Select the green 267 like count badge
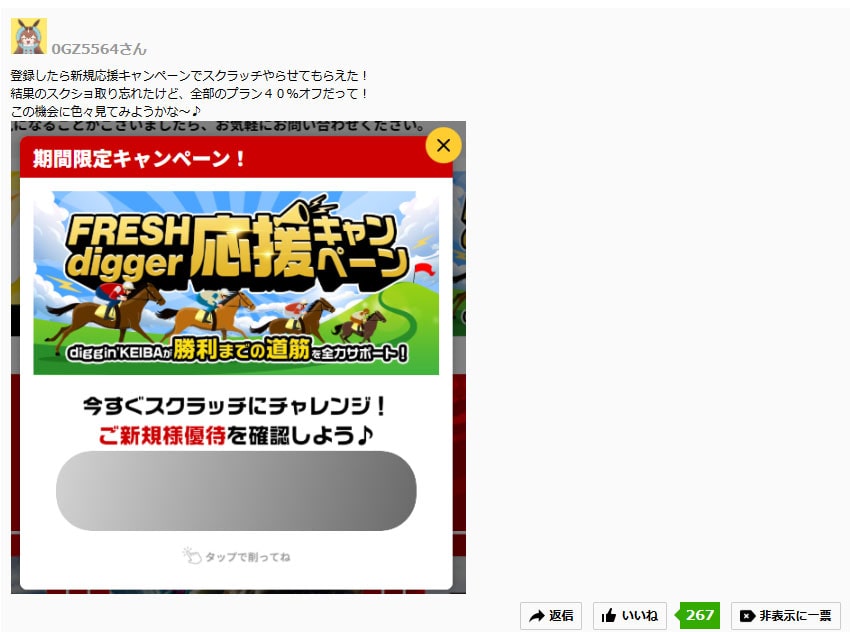 click(698, 615)
